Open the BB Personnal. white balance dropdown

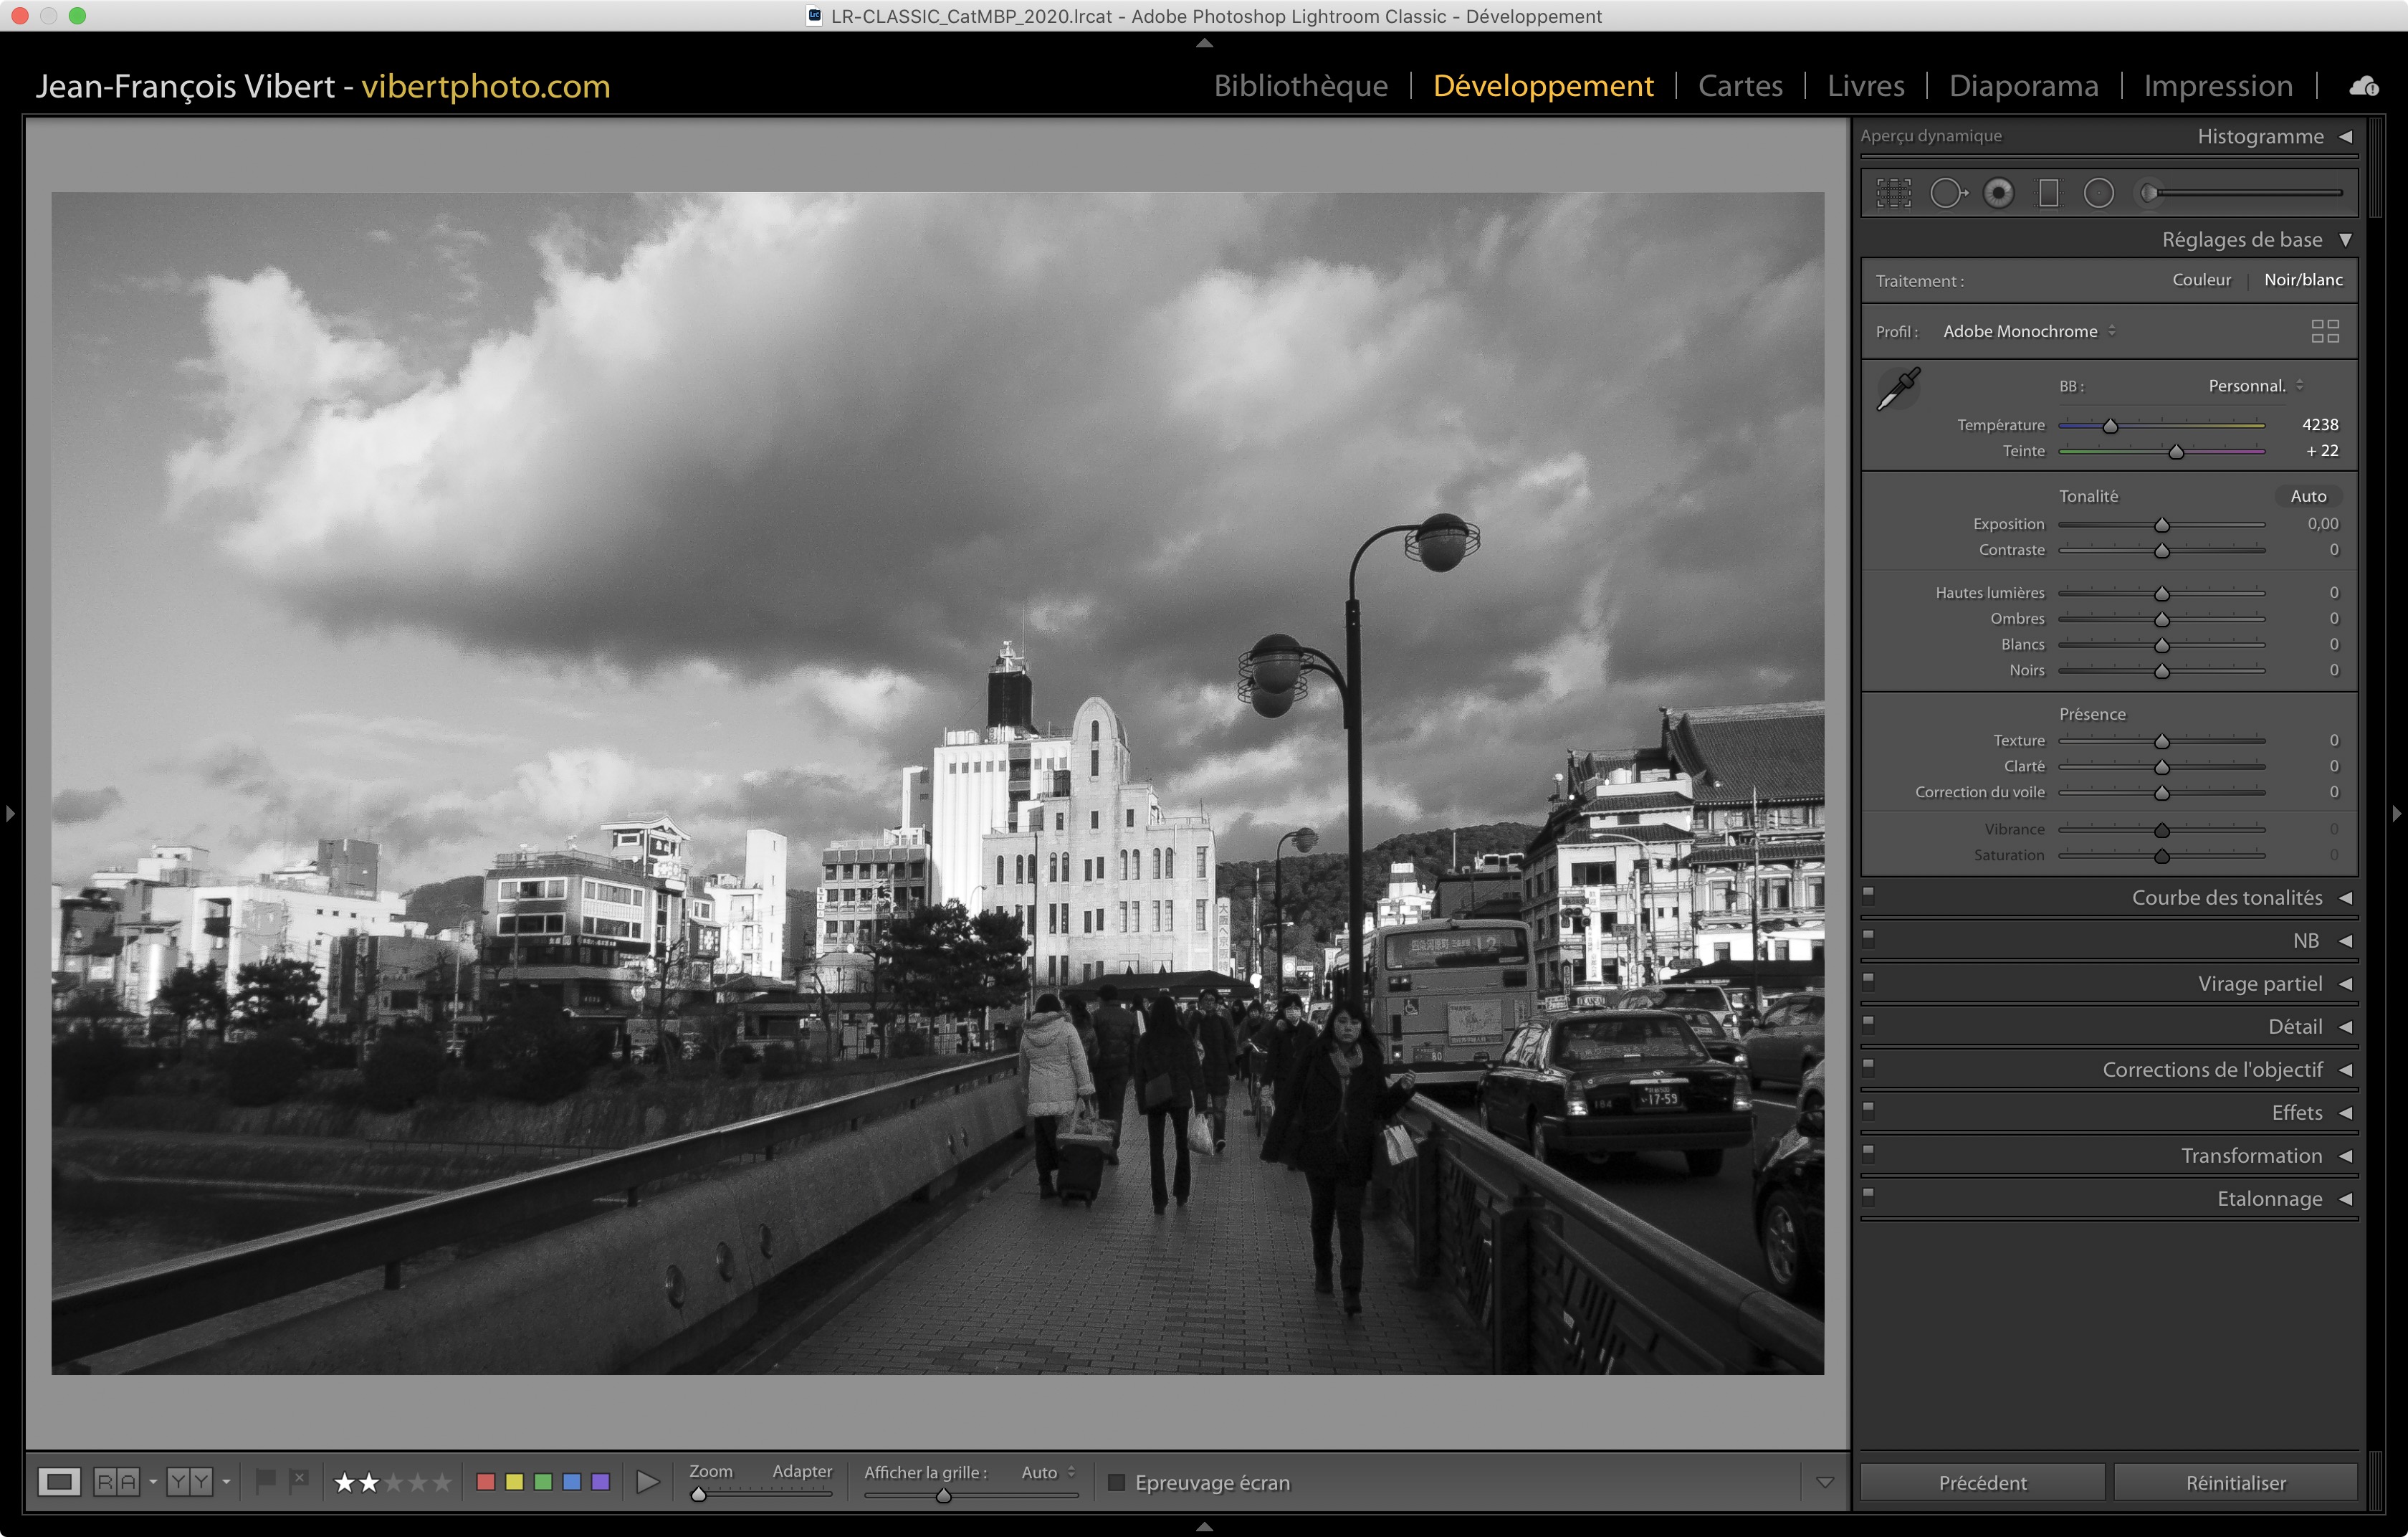click(2255, 386)
